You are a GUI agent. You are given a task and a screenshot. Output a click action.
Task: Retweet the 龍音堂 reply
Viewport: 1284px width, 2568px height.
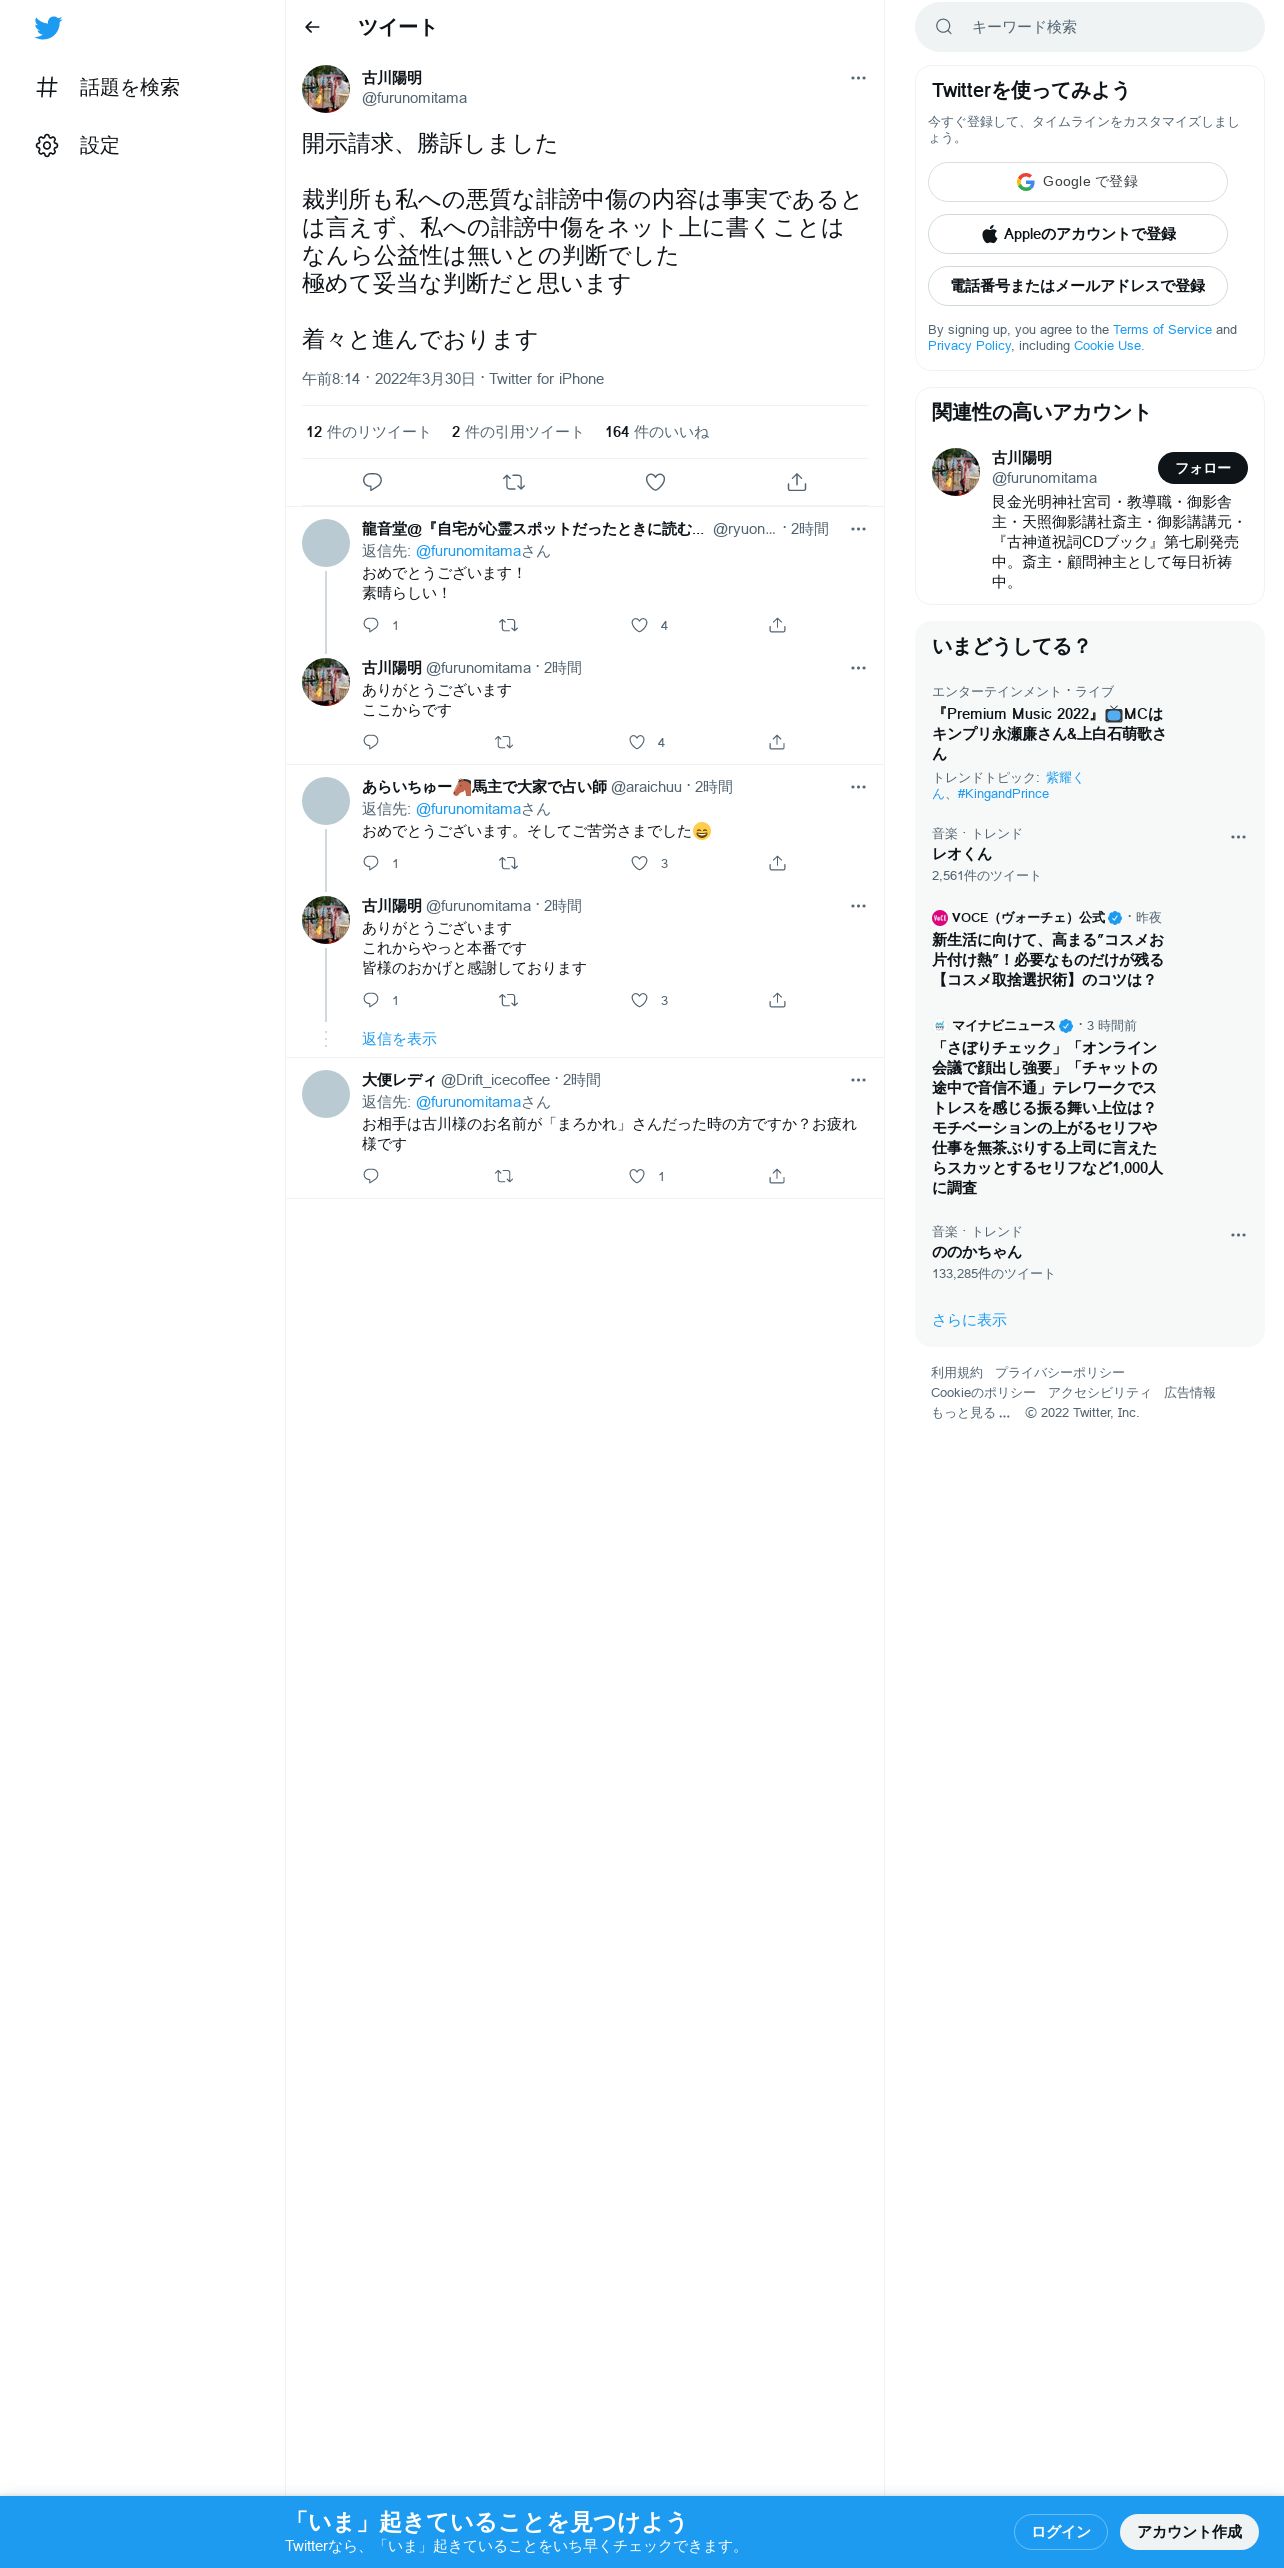[x=508, y=625]
